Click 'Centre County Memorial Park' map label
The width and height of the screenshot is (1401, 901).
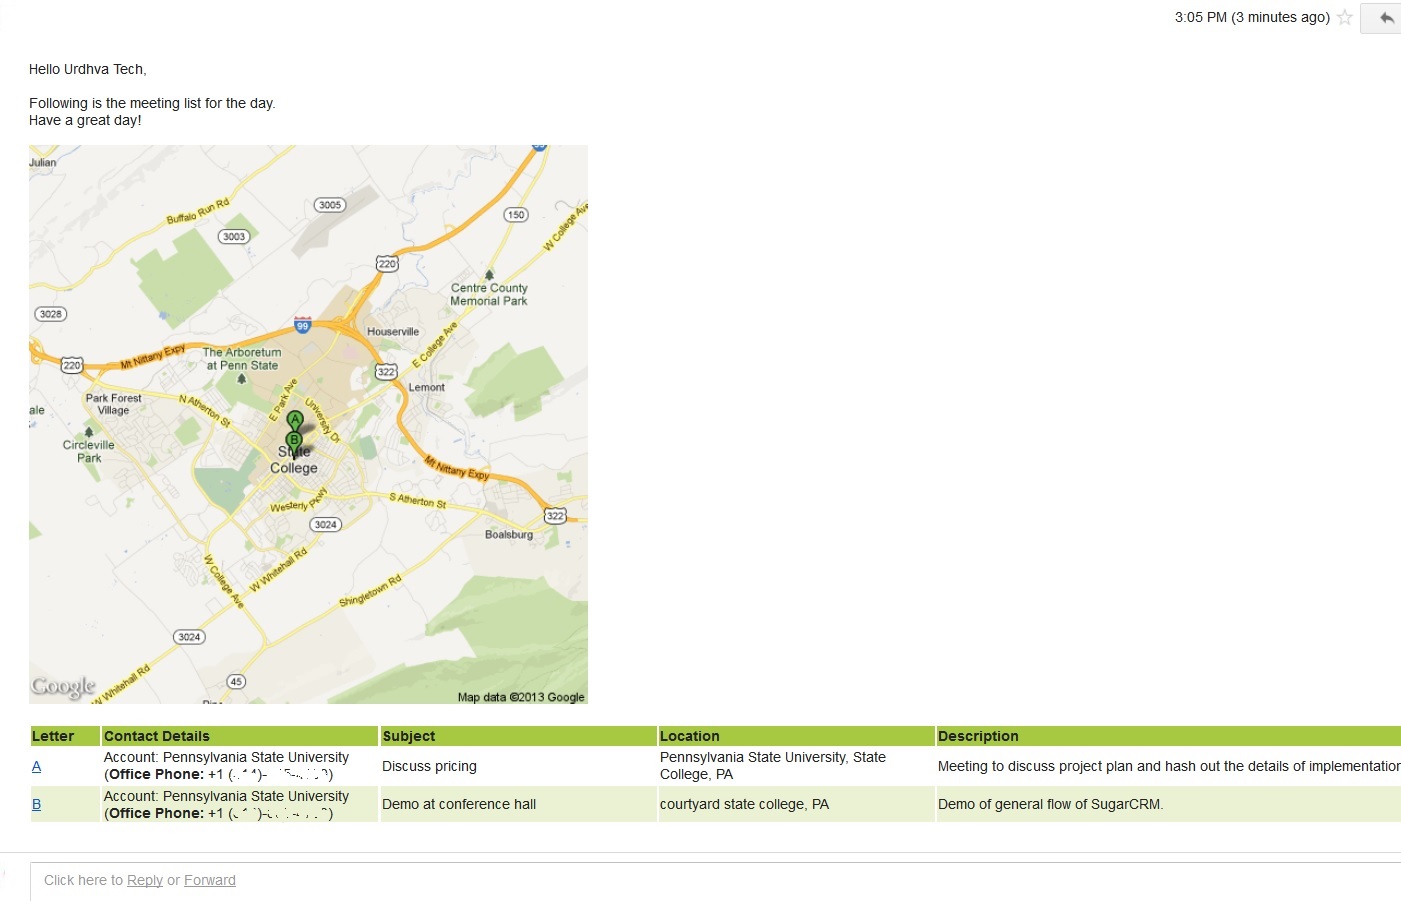tap(489, 294)
